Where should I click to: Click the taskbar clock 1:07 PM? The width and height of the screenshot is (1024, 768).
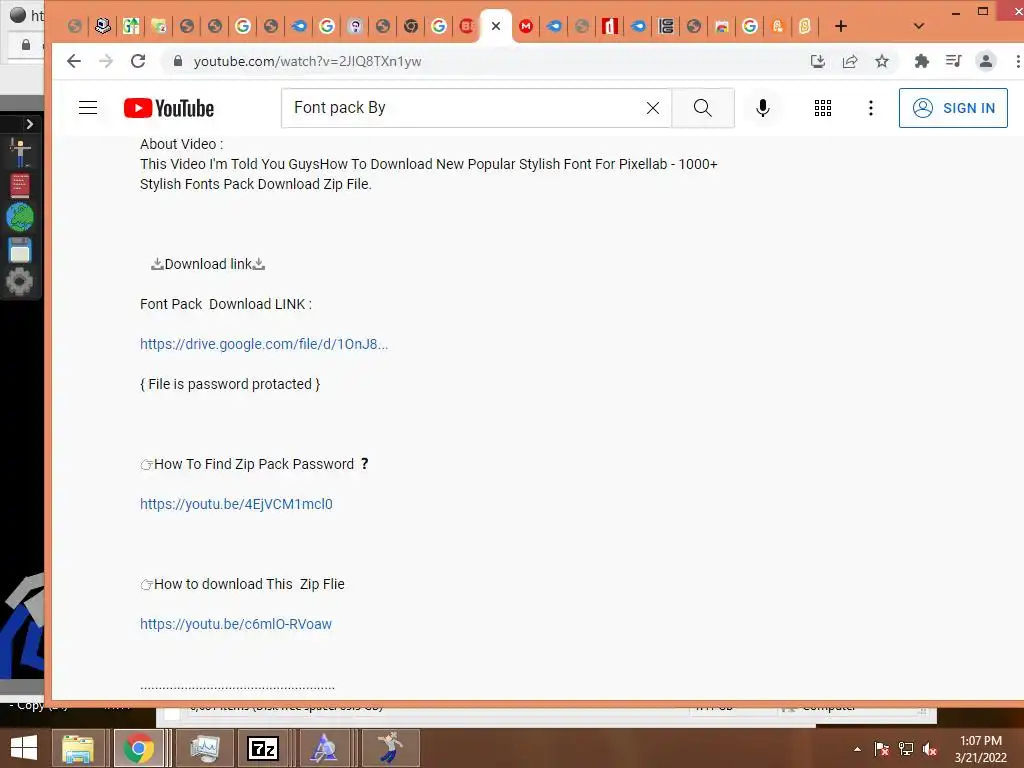coord(981,749)
